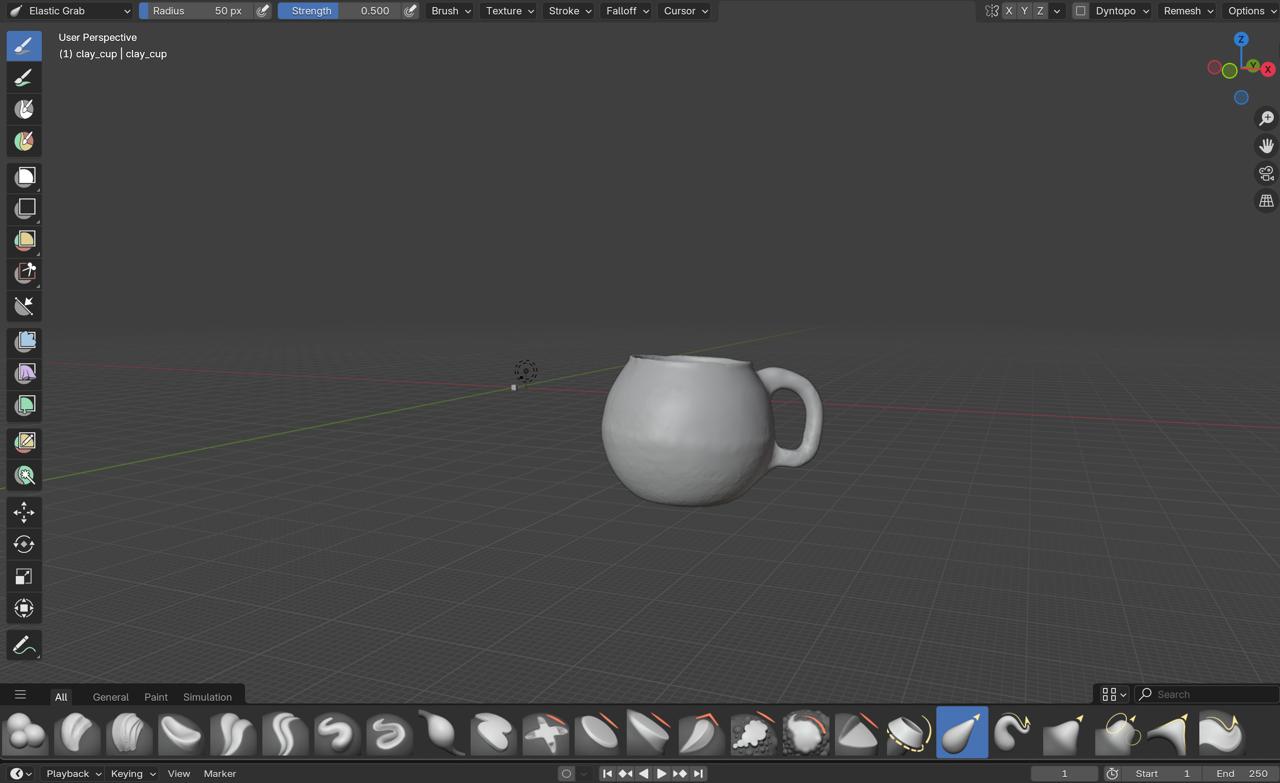Select the Box Mask tool
Image resolution: width=1280 pixels, height=783 pixels.
coord(24,176)
